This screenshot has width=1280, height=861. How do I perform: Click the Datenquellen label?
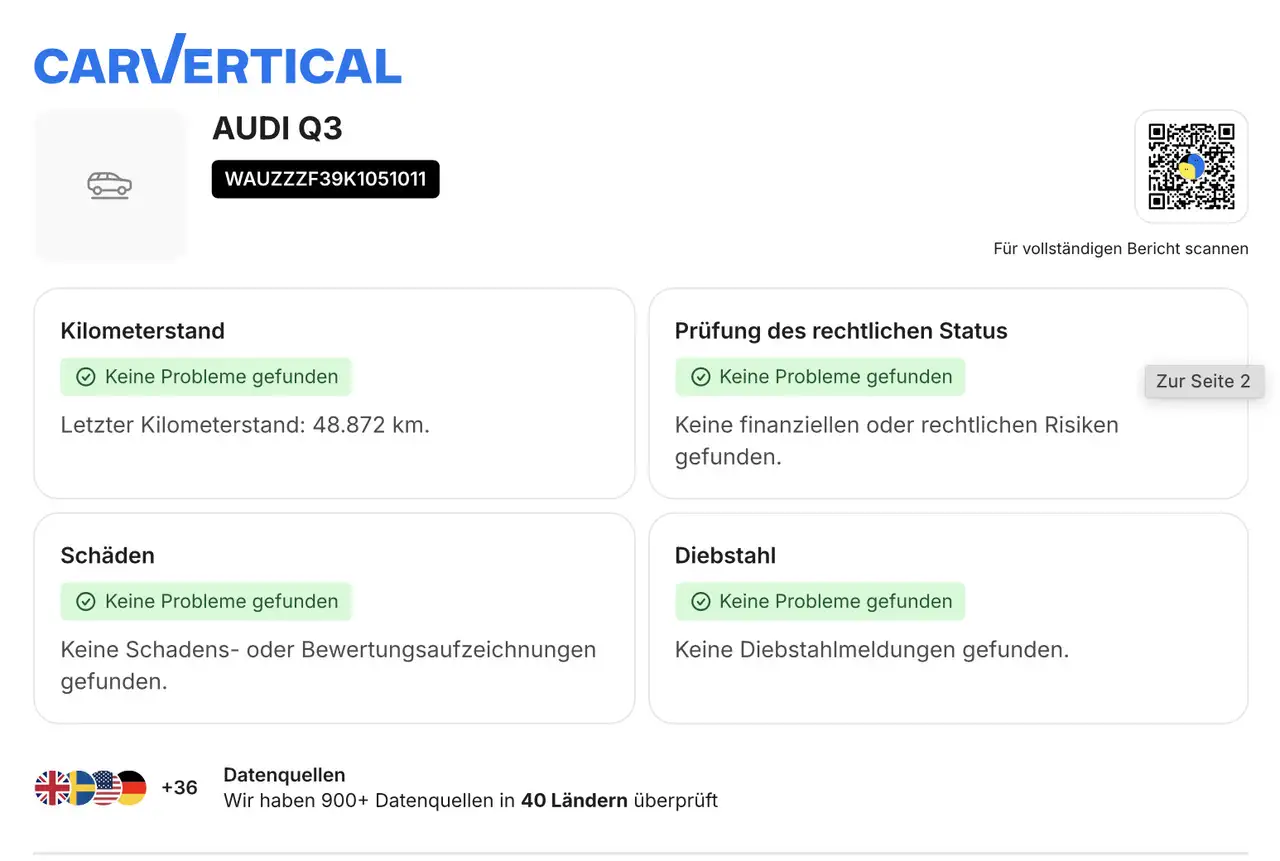(284, 775)
